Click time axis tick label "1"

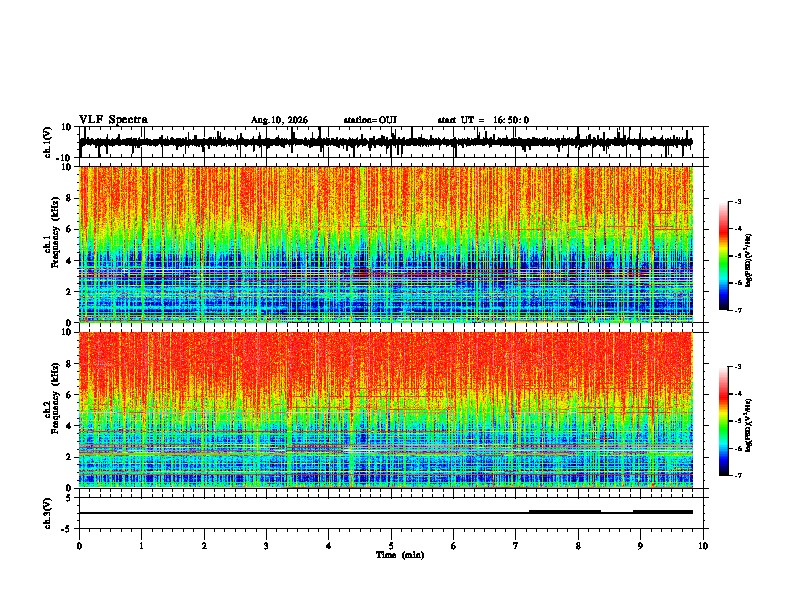point(141,546)
